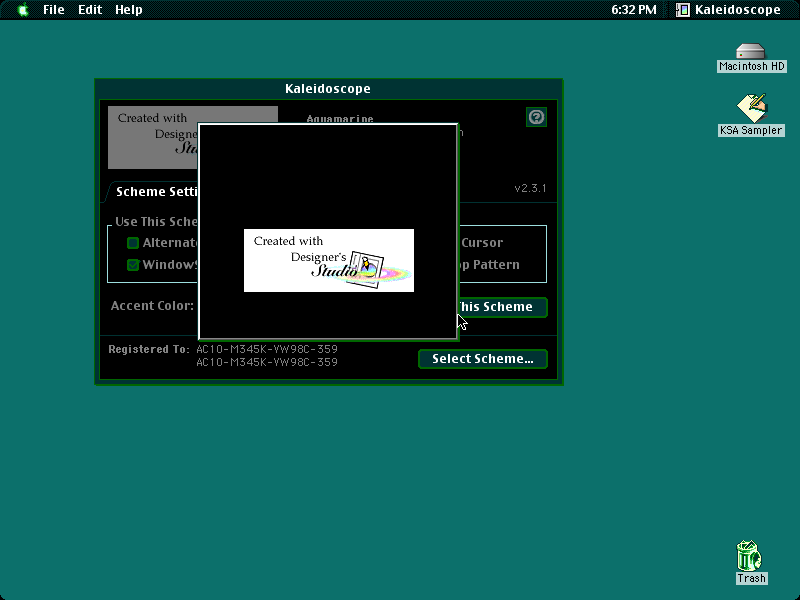Screen dimensions: 800x600
Task: Open the File menu
Action: (x=54, y=10)
